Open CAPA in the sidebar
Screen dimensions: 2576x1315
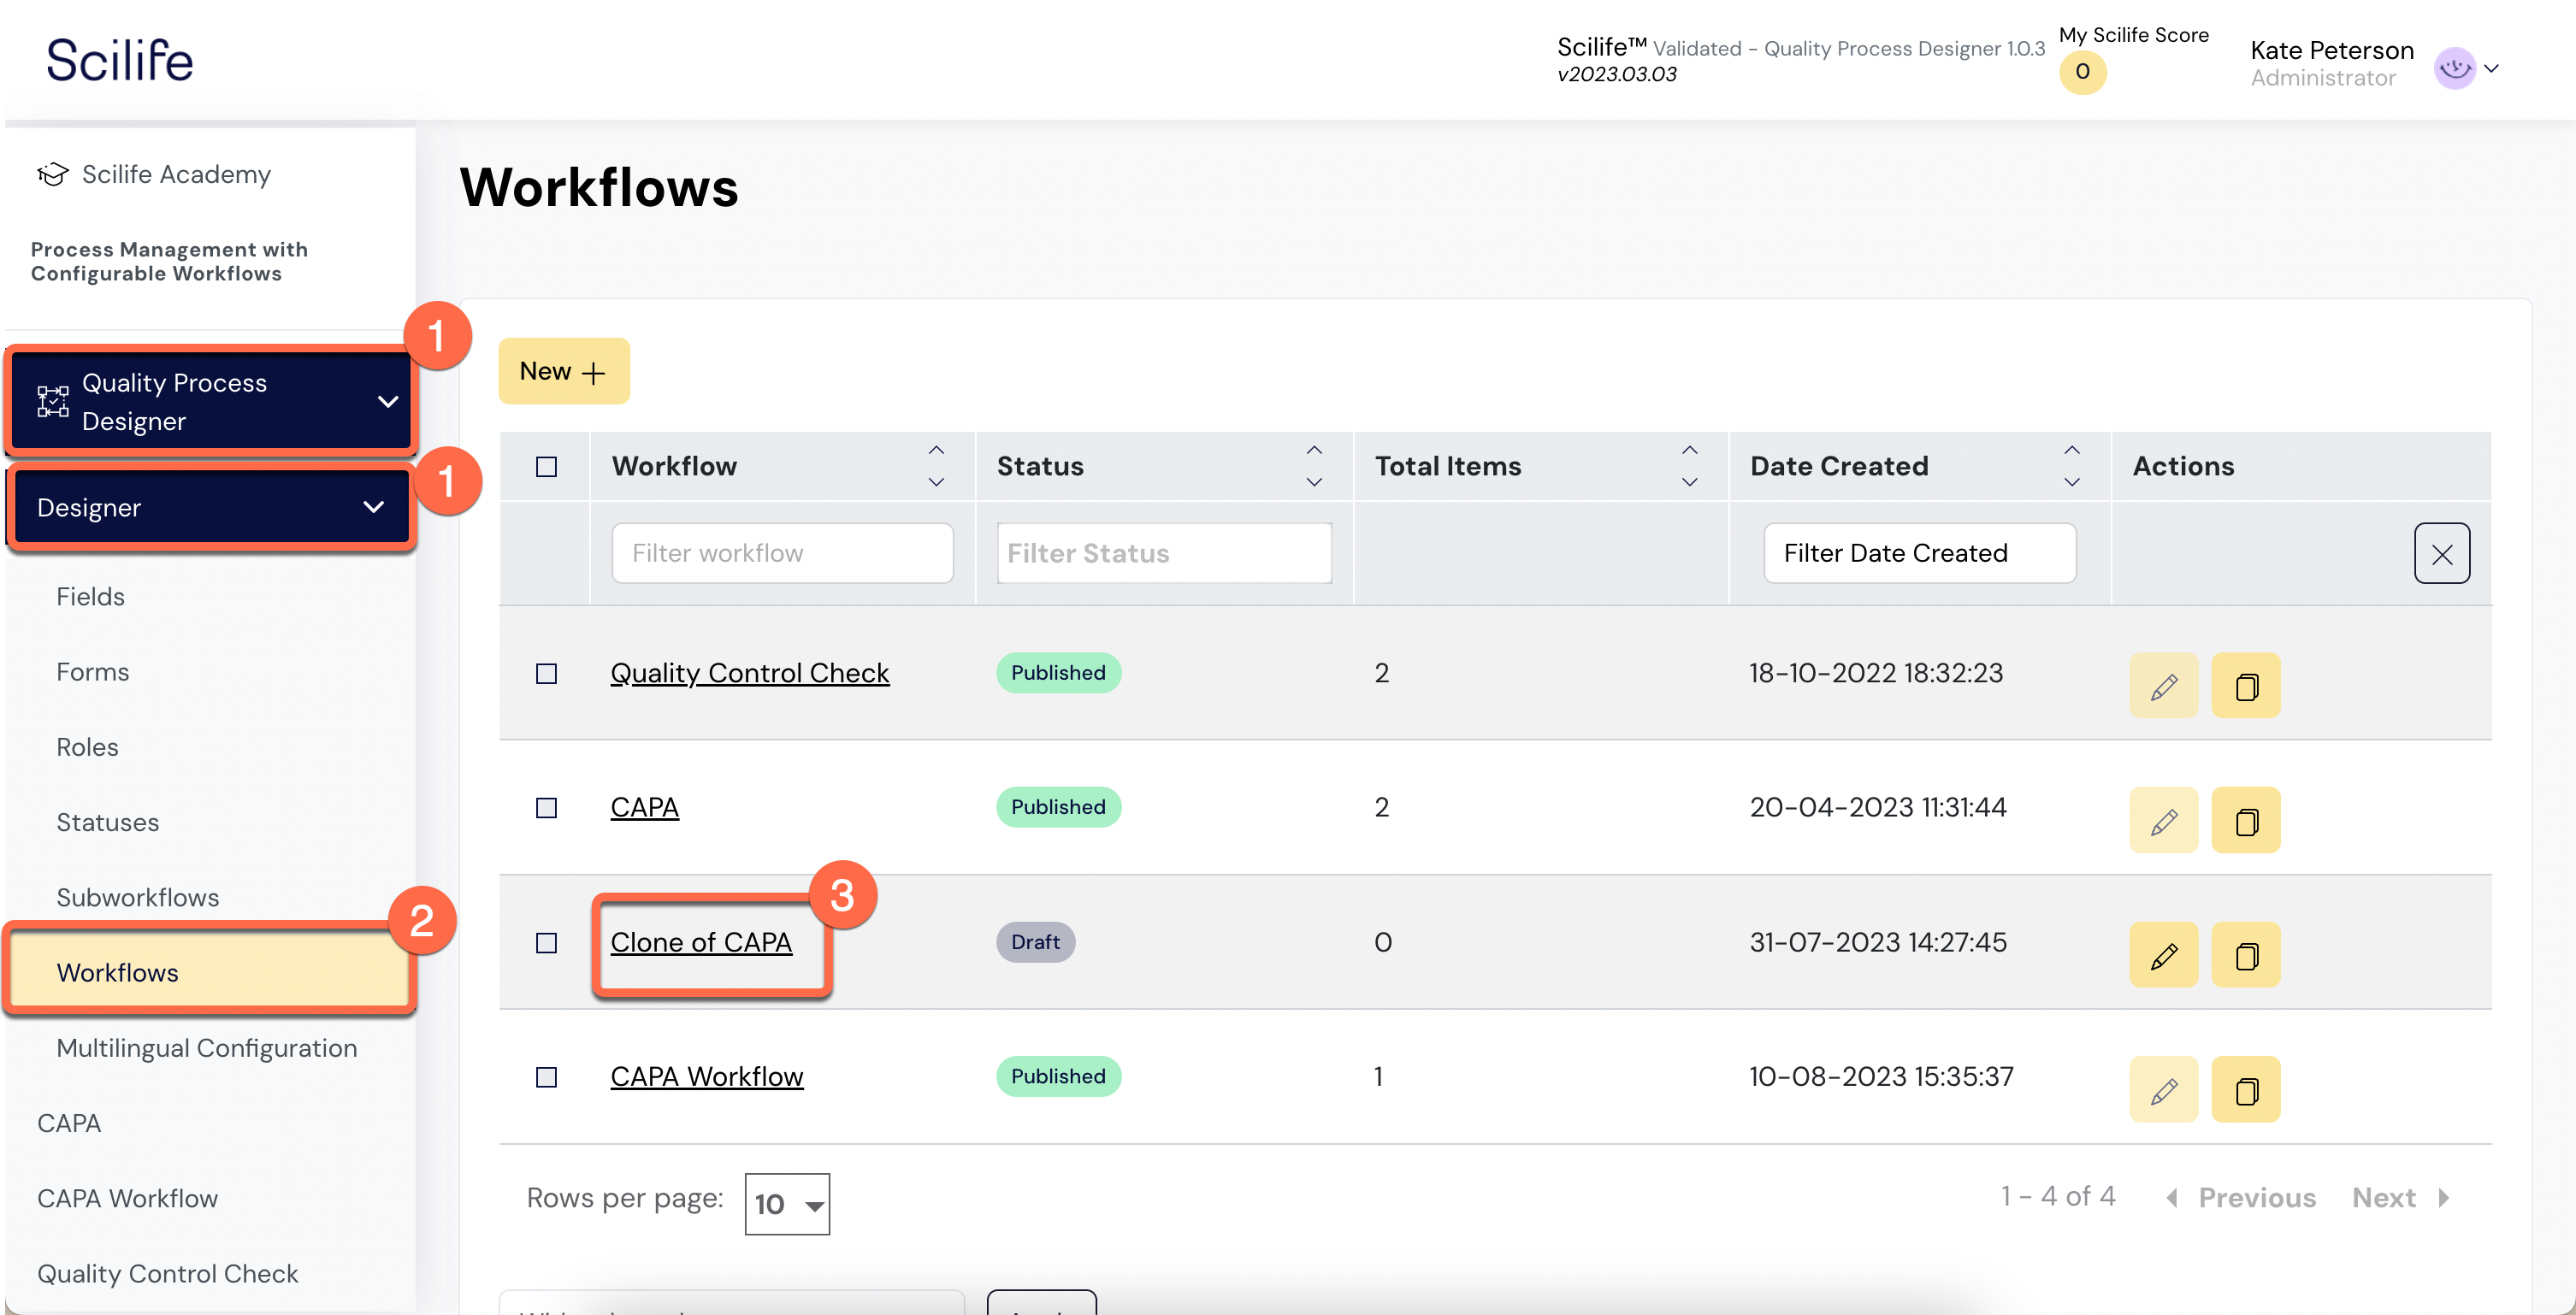click(69, 1123)
